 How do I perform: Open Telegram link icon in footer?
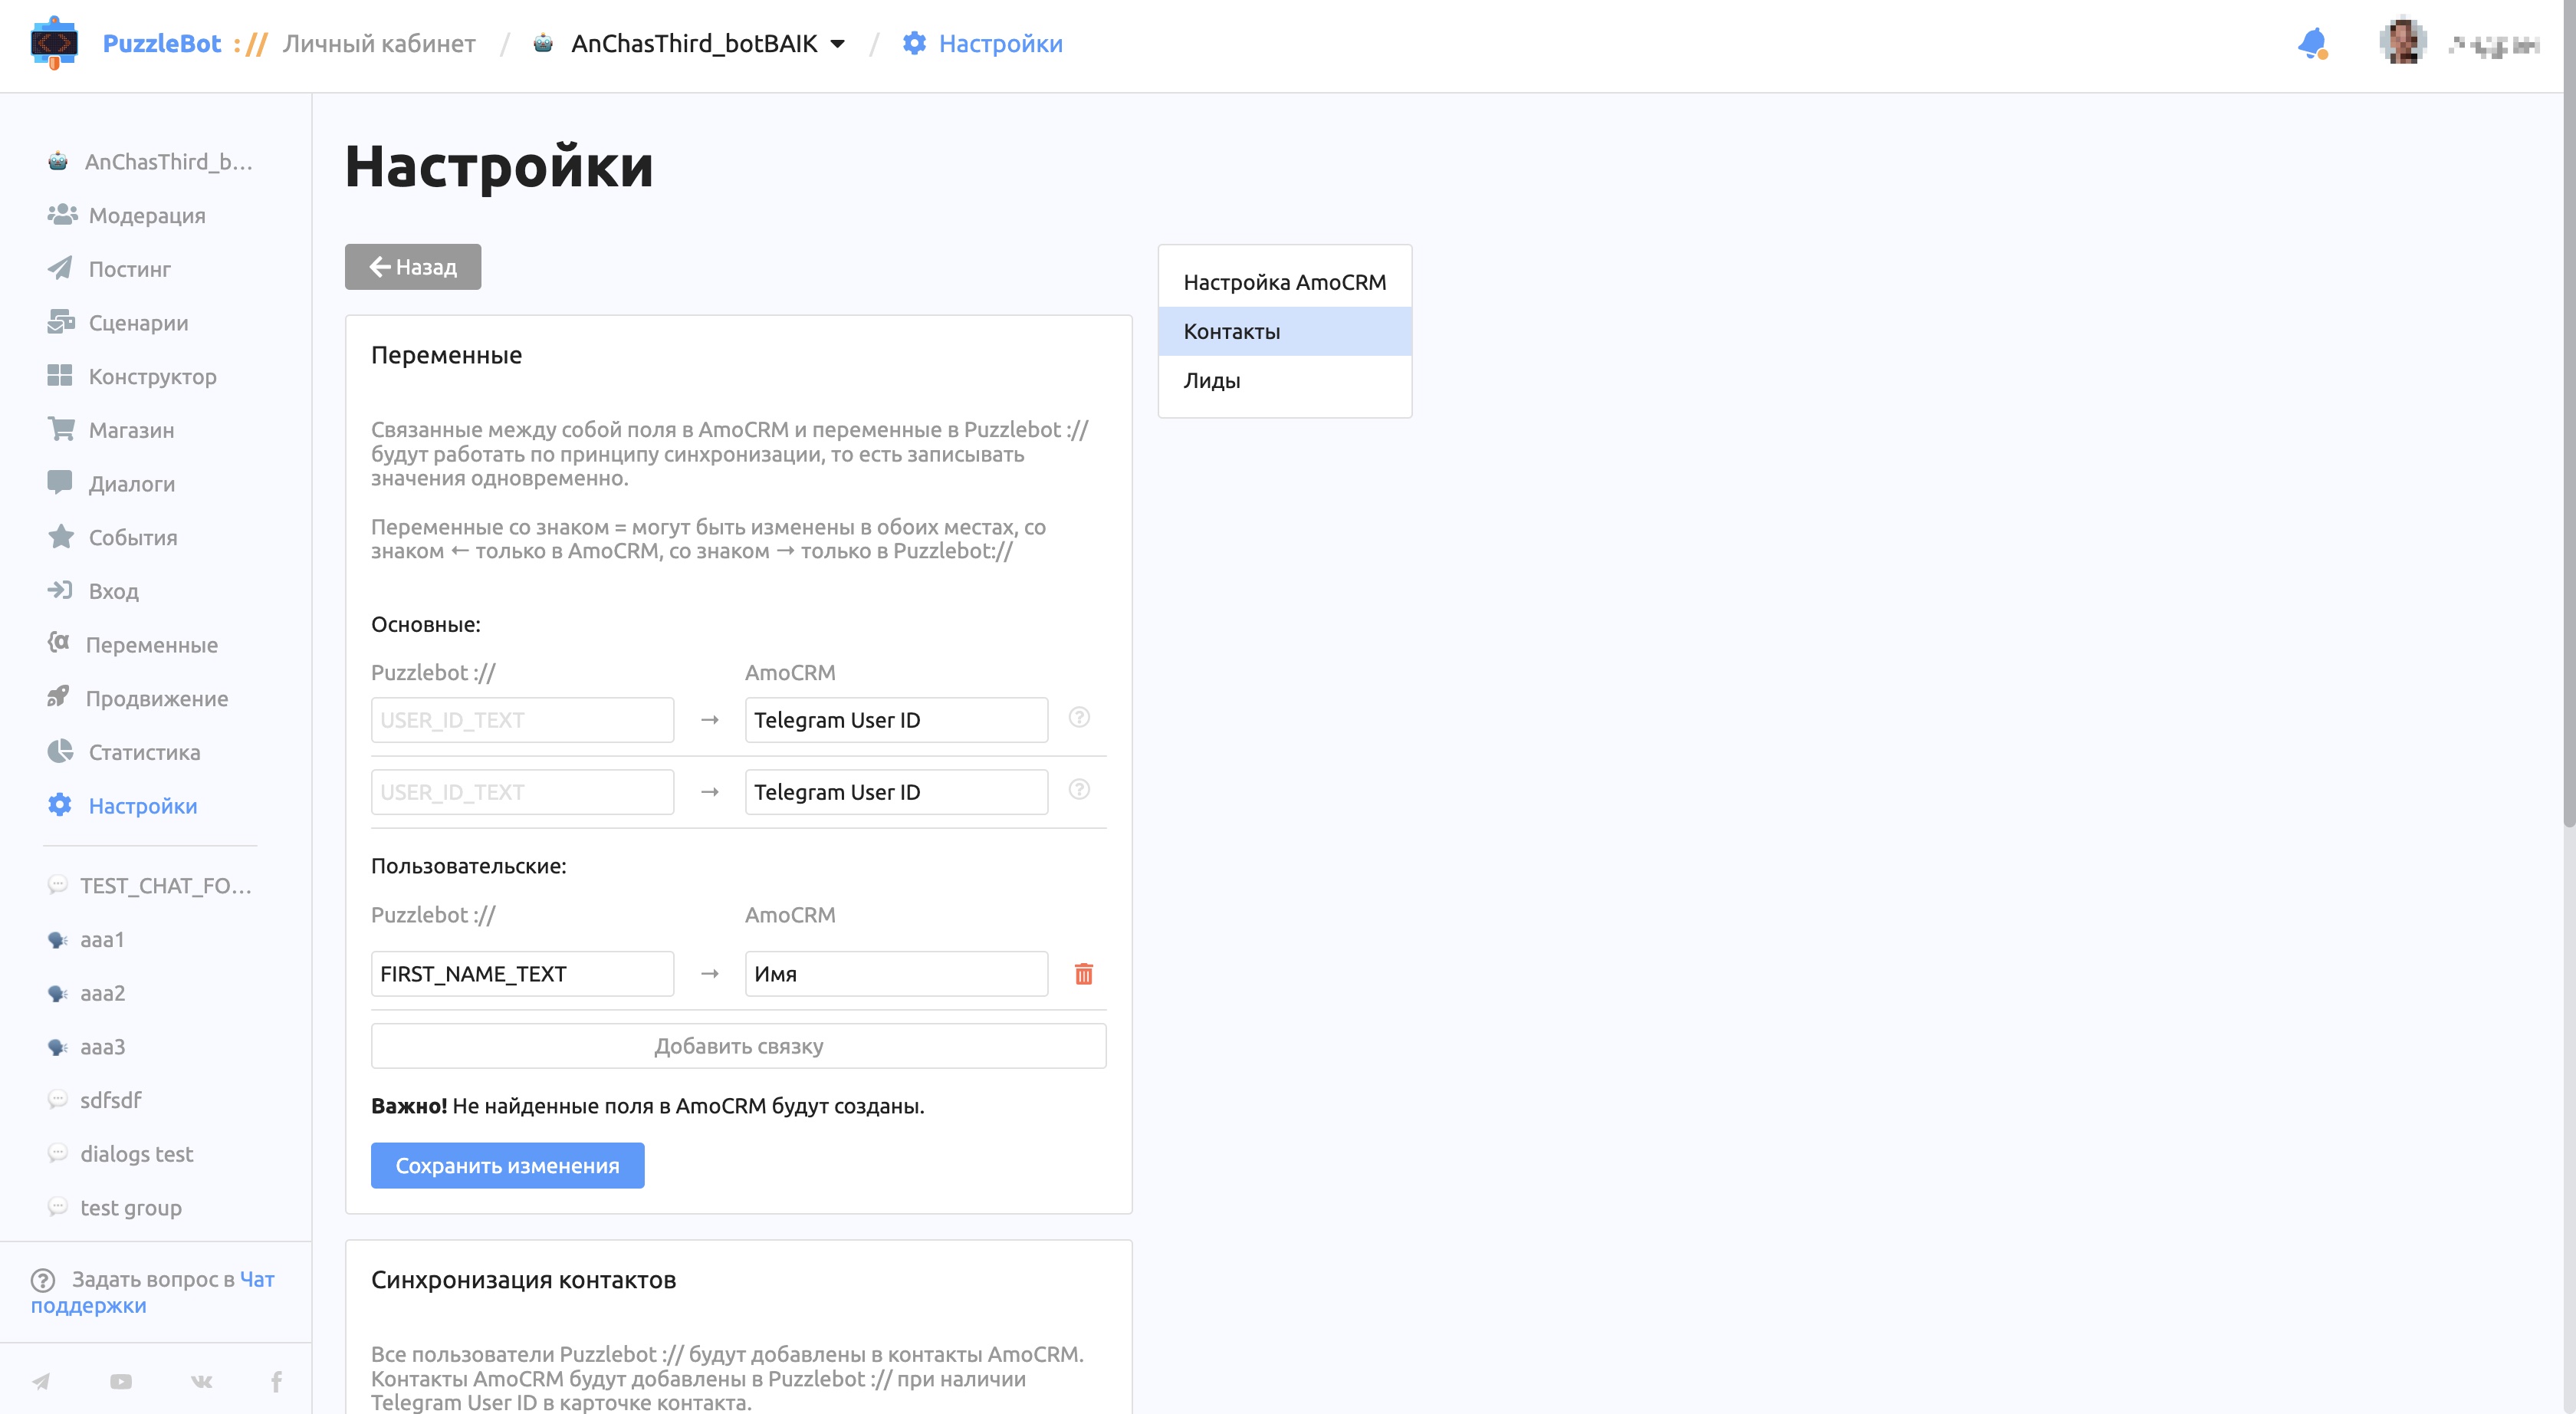coord(41,1381)
